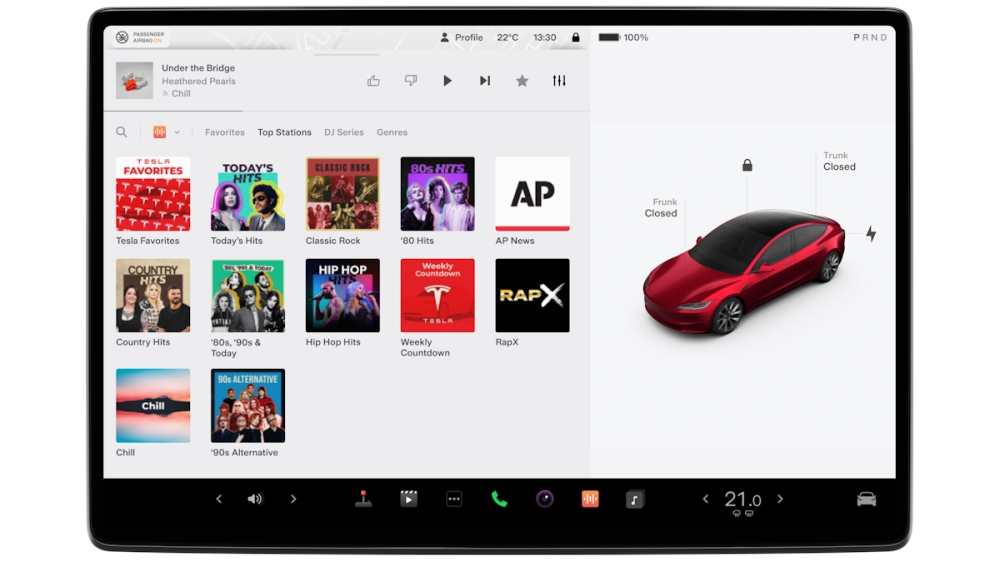
Task: Tap the speaker volume icon
Action: (255, 499)
